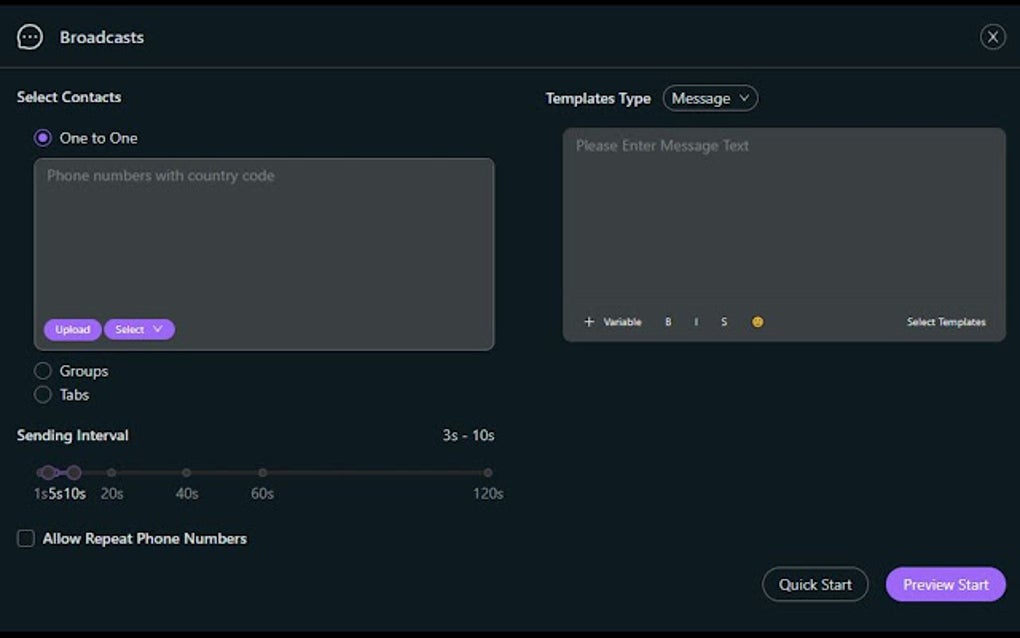Click the Templates Type label

click(x=597, y=98)
